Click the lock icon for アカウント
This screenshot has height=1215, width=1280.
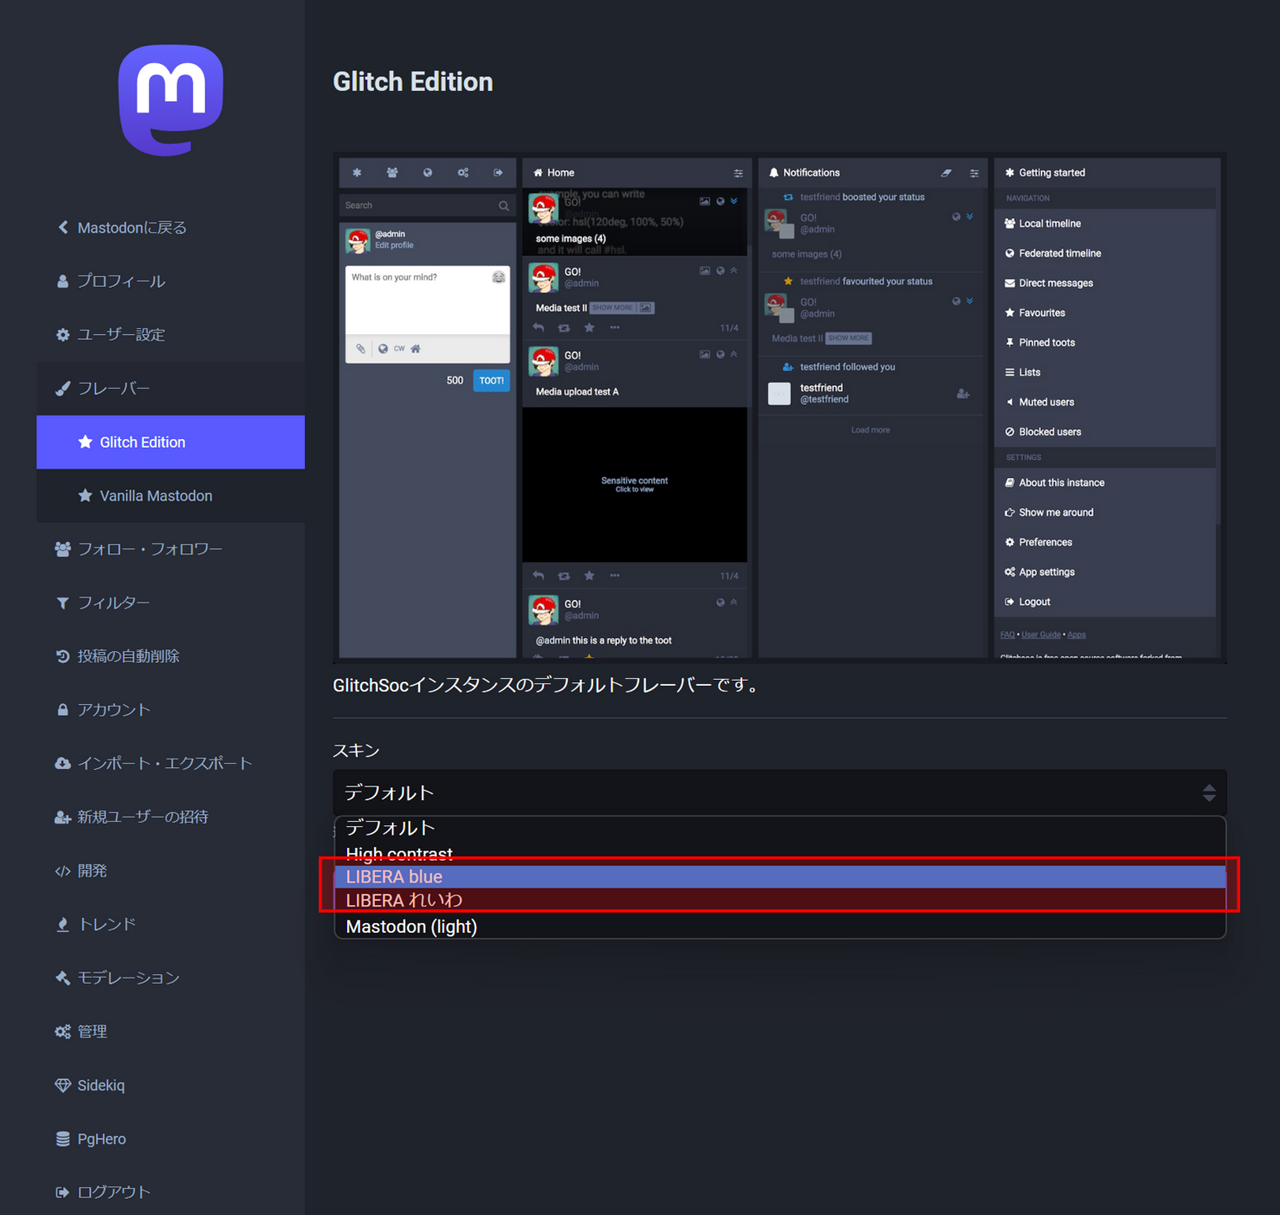coord(63,710)
